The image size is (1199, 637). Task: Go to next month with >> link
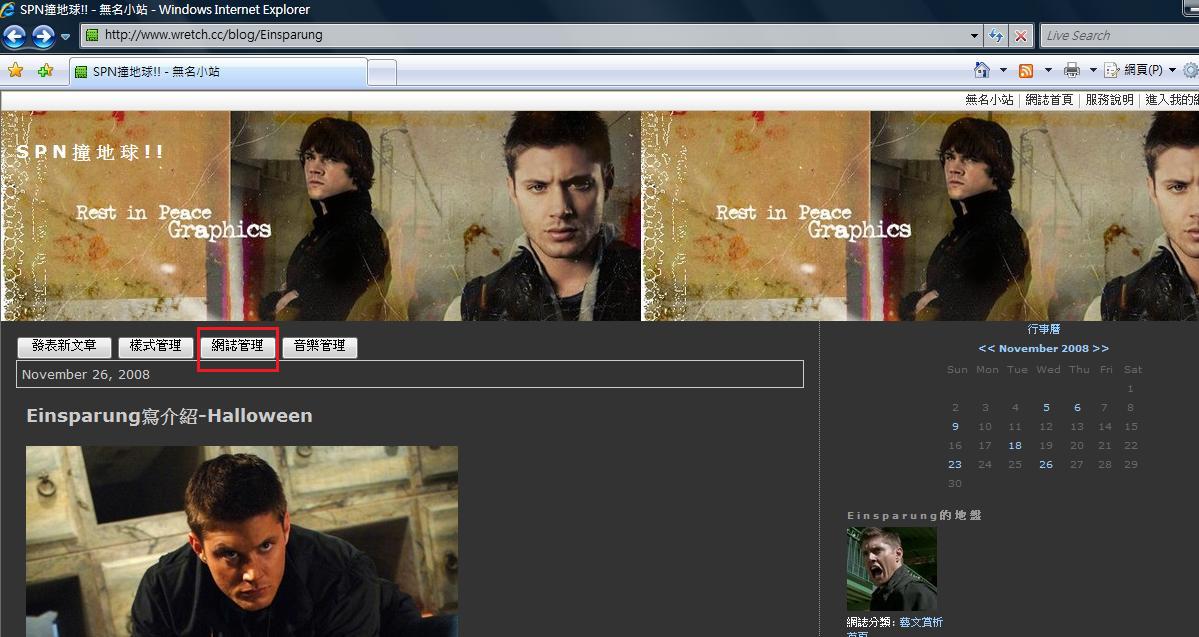pos(1100,349)
